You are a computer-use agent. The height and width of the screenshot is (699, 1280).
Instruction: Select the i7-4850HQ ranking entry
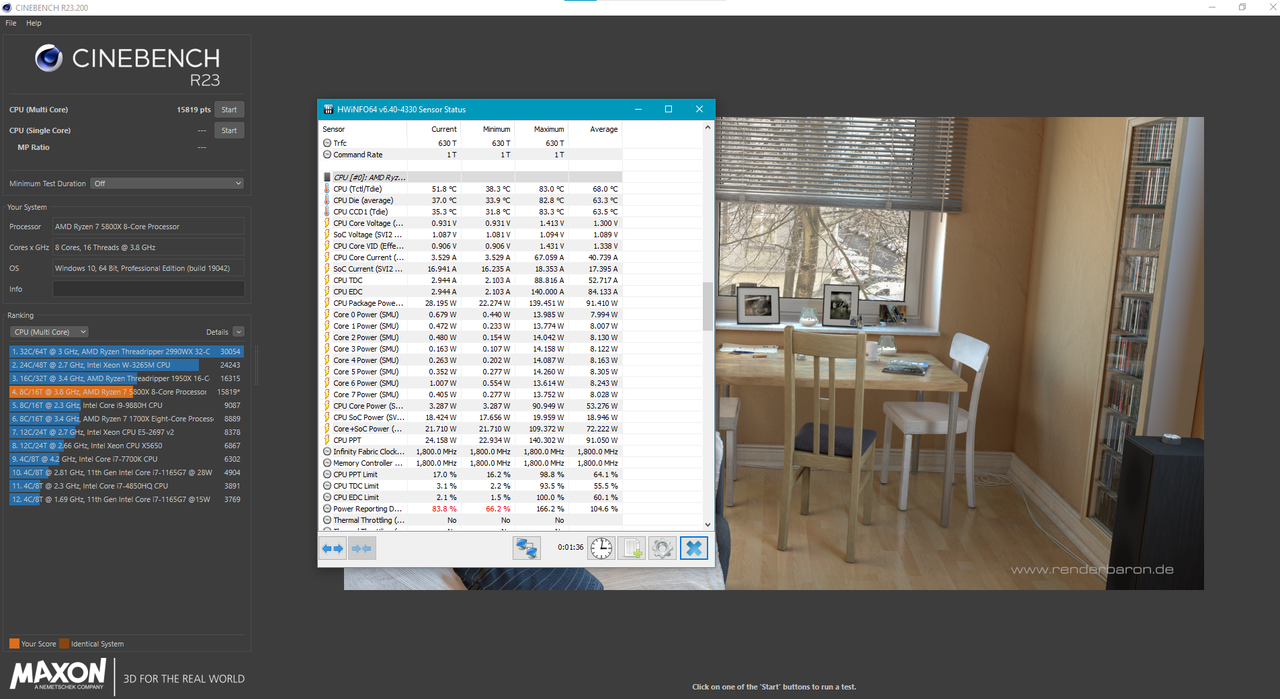pyautogui.click(x=126, y=485)
